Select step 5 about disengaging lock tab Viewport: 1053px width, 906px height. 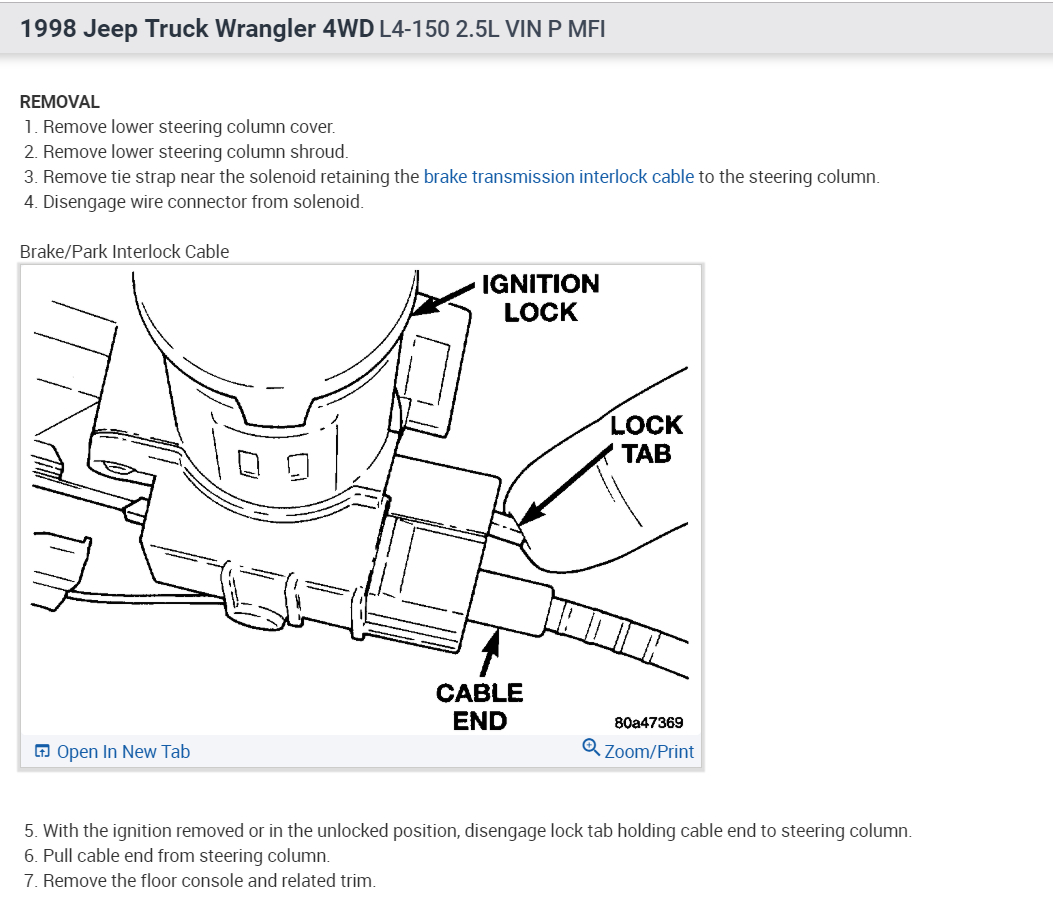tap(468, 831)
